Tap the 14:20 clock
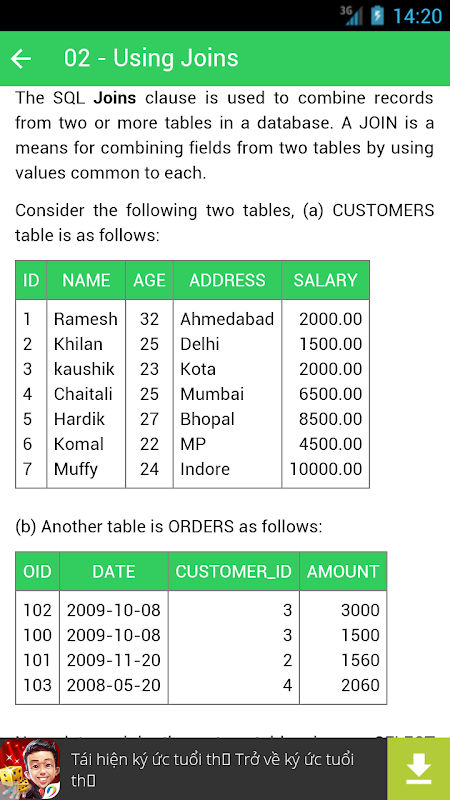This screenshot has width=450, height=800. [417, 16]
